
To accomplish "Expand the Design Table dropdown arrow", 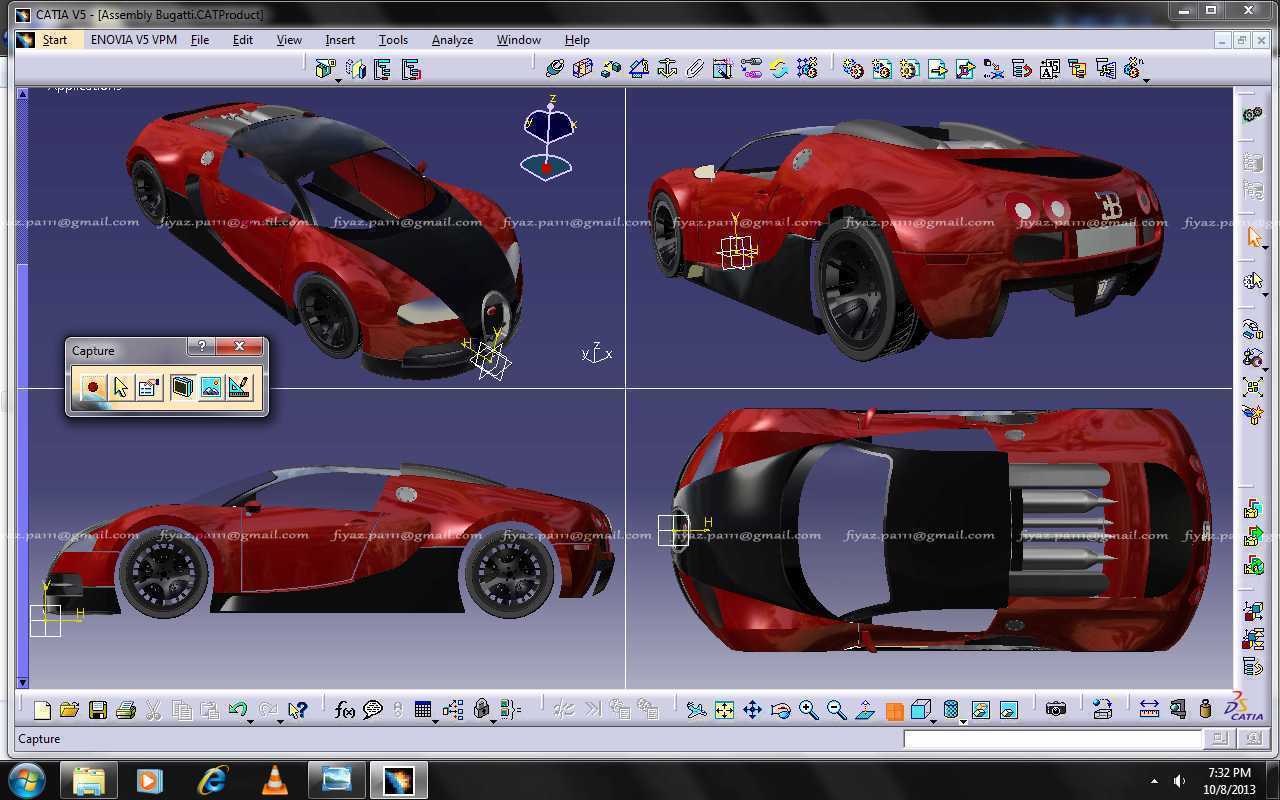I will tap(436, 720).
